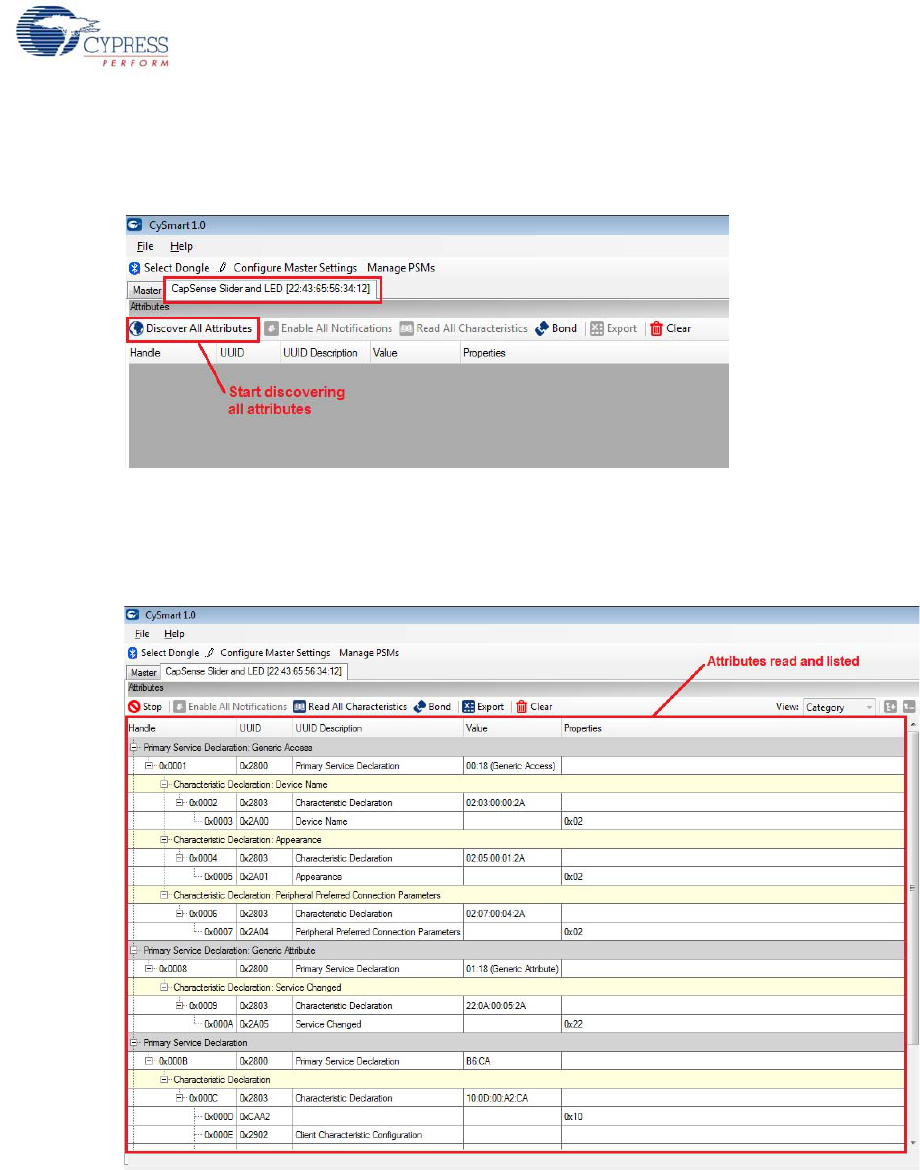Click Bond in the lower window toolbar
The width and height of the screenshot is (920, 1170).
(x=432, y=707)
